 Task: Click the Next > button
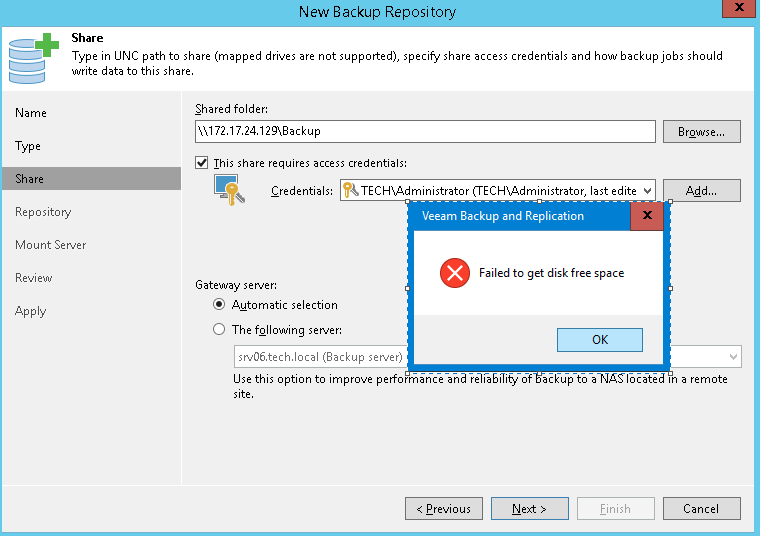[x=529, y=509]
